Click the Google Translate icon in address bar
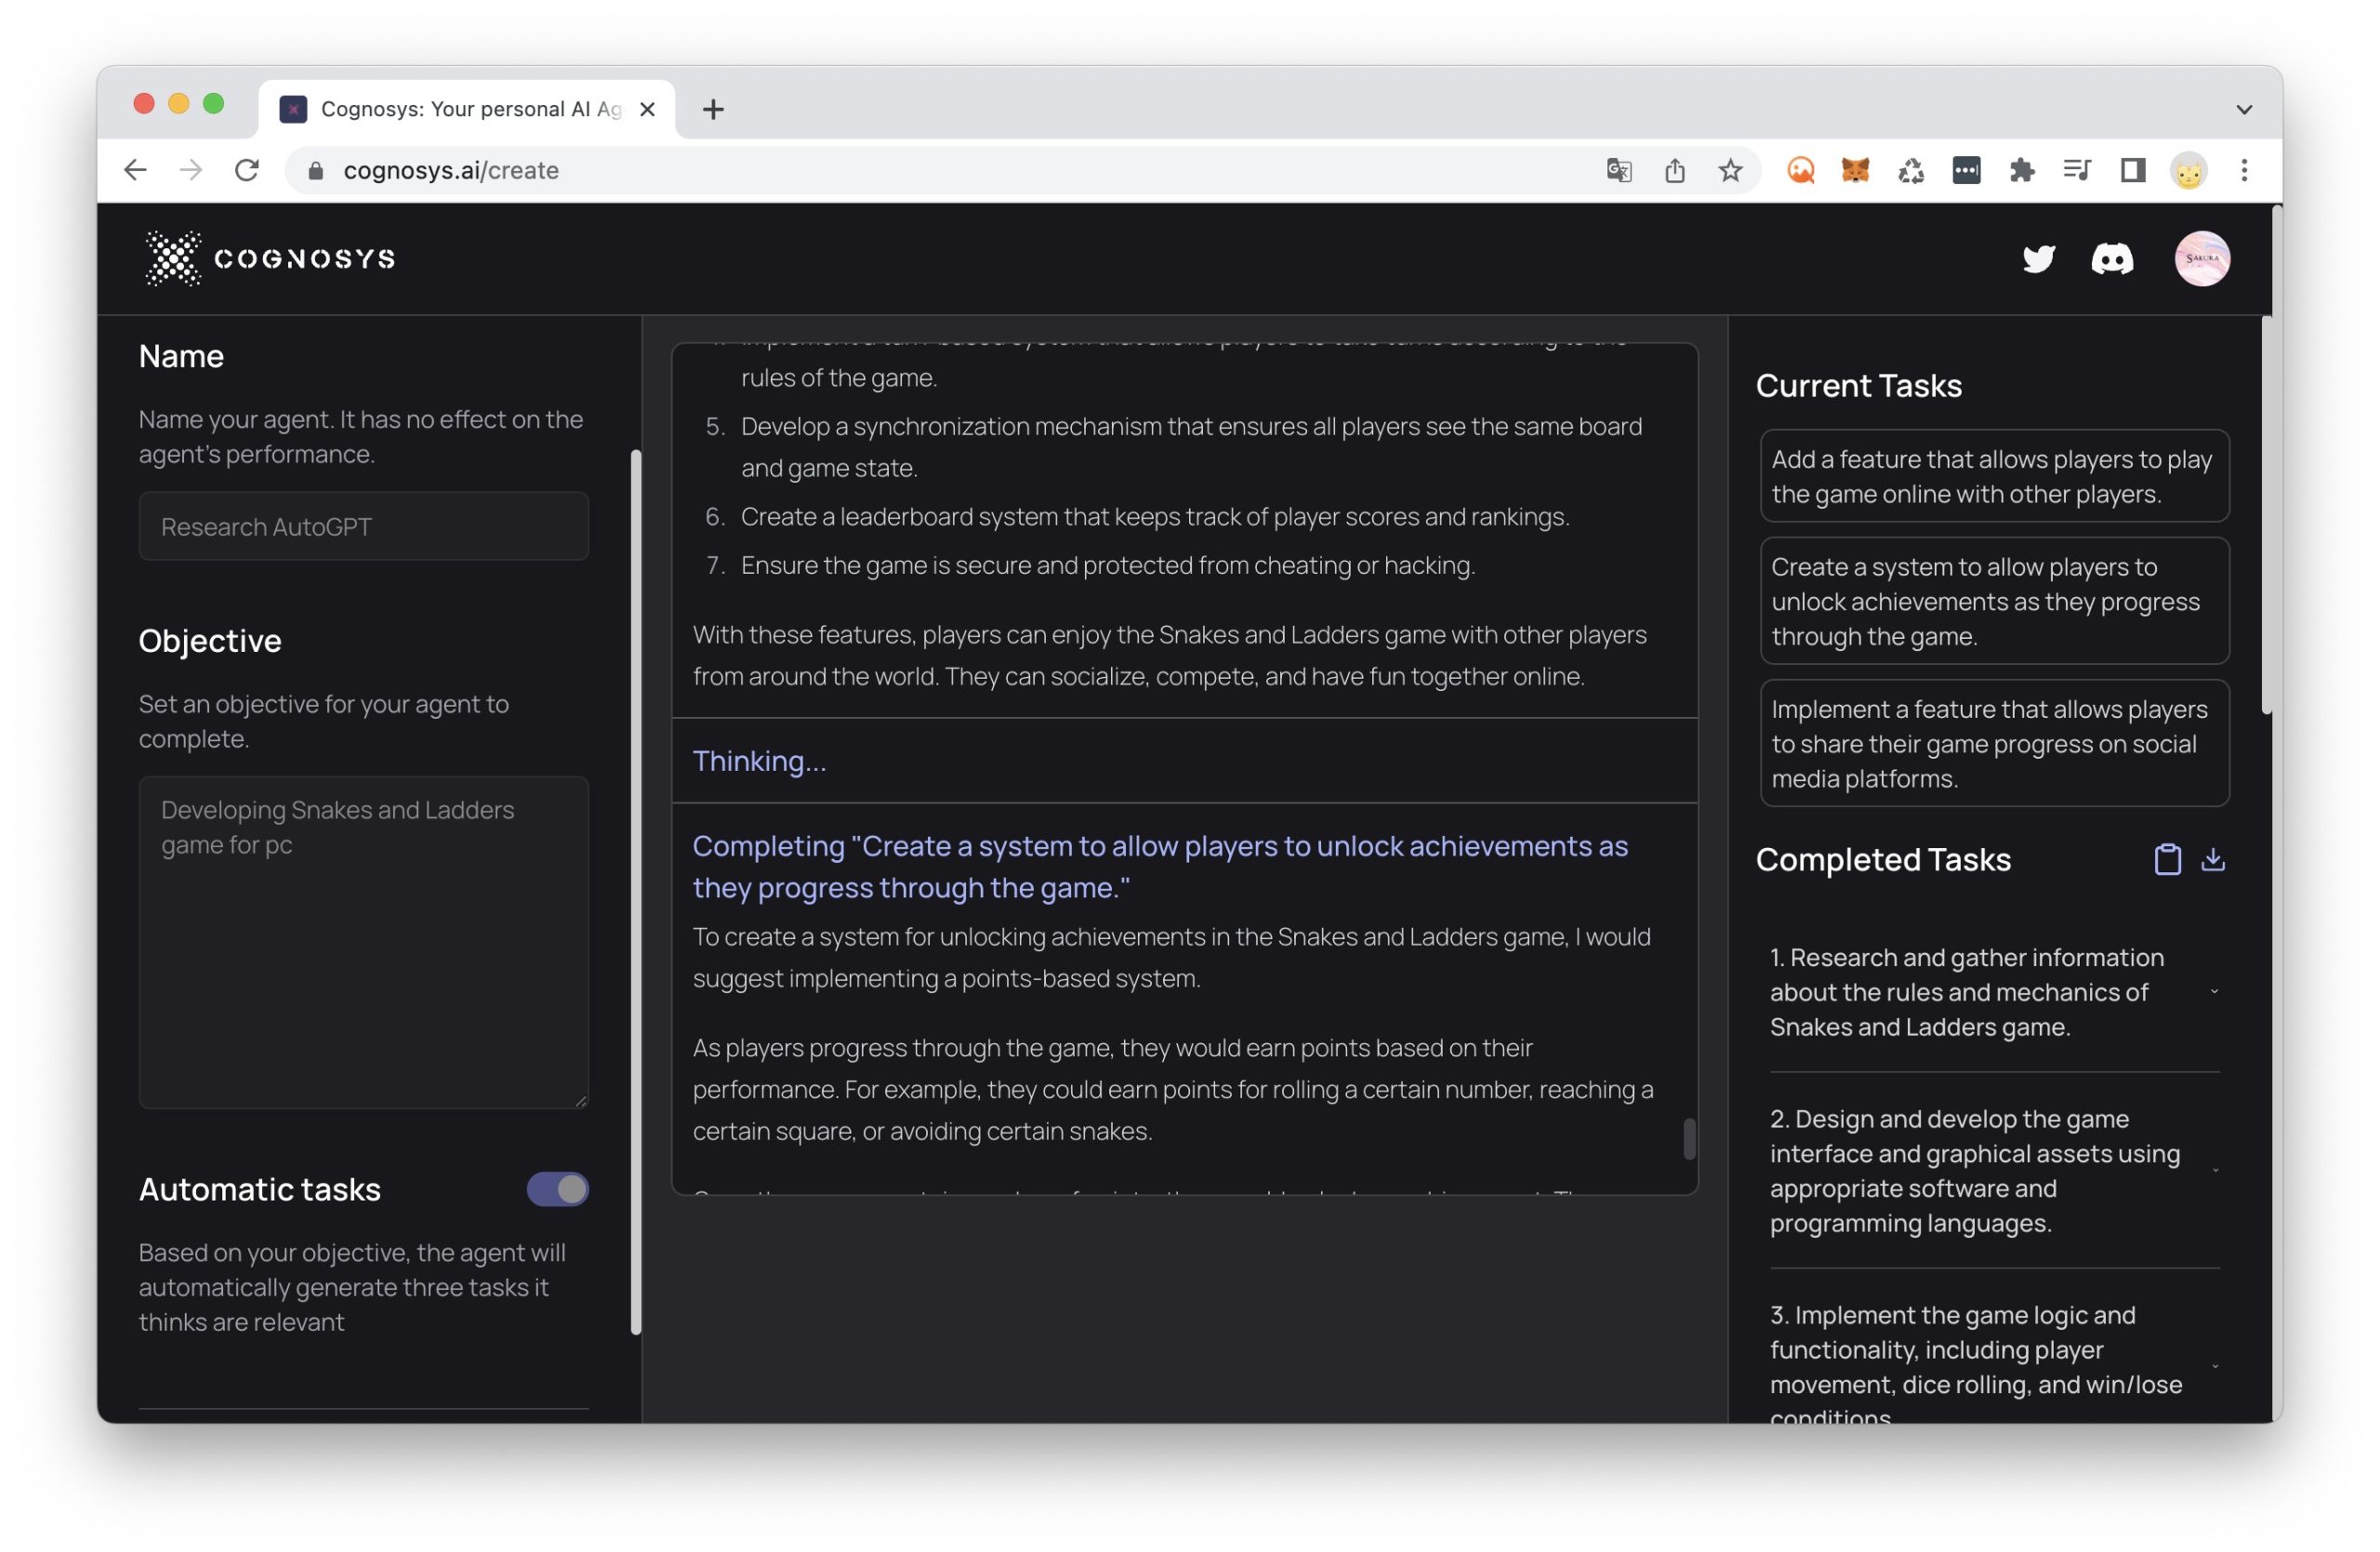This screenshot has height=1552, width=2380. [x=1619, y=170]
